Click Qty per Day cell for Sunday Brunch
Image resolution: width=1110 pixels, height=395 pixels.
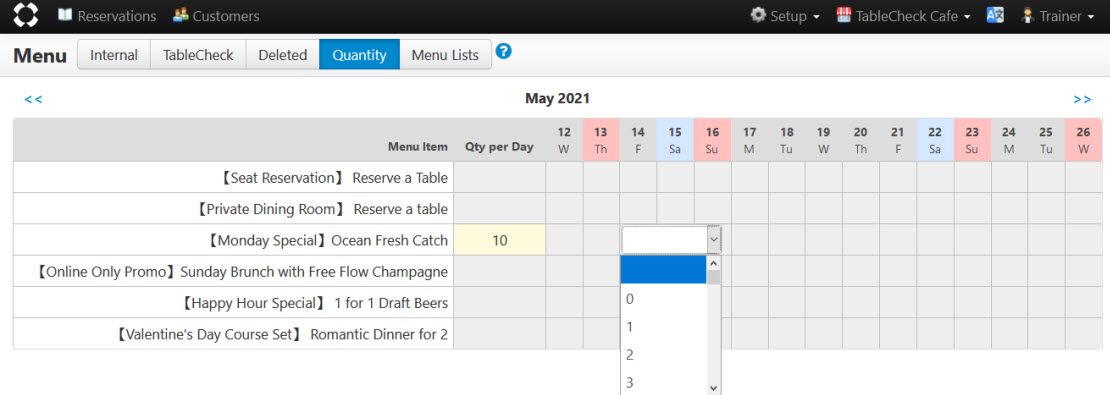[x=500, y=271]
